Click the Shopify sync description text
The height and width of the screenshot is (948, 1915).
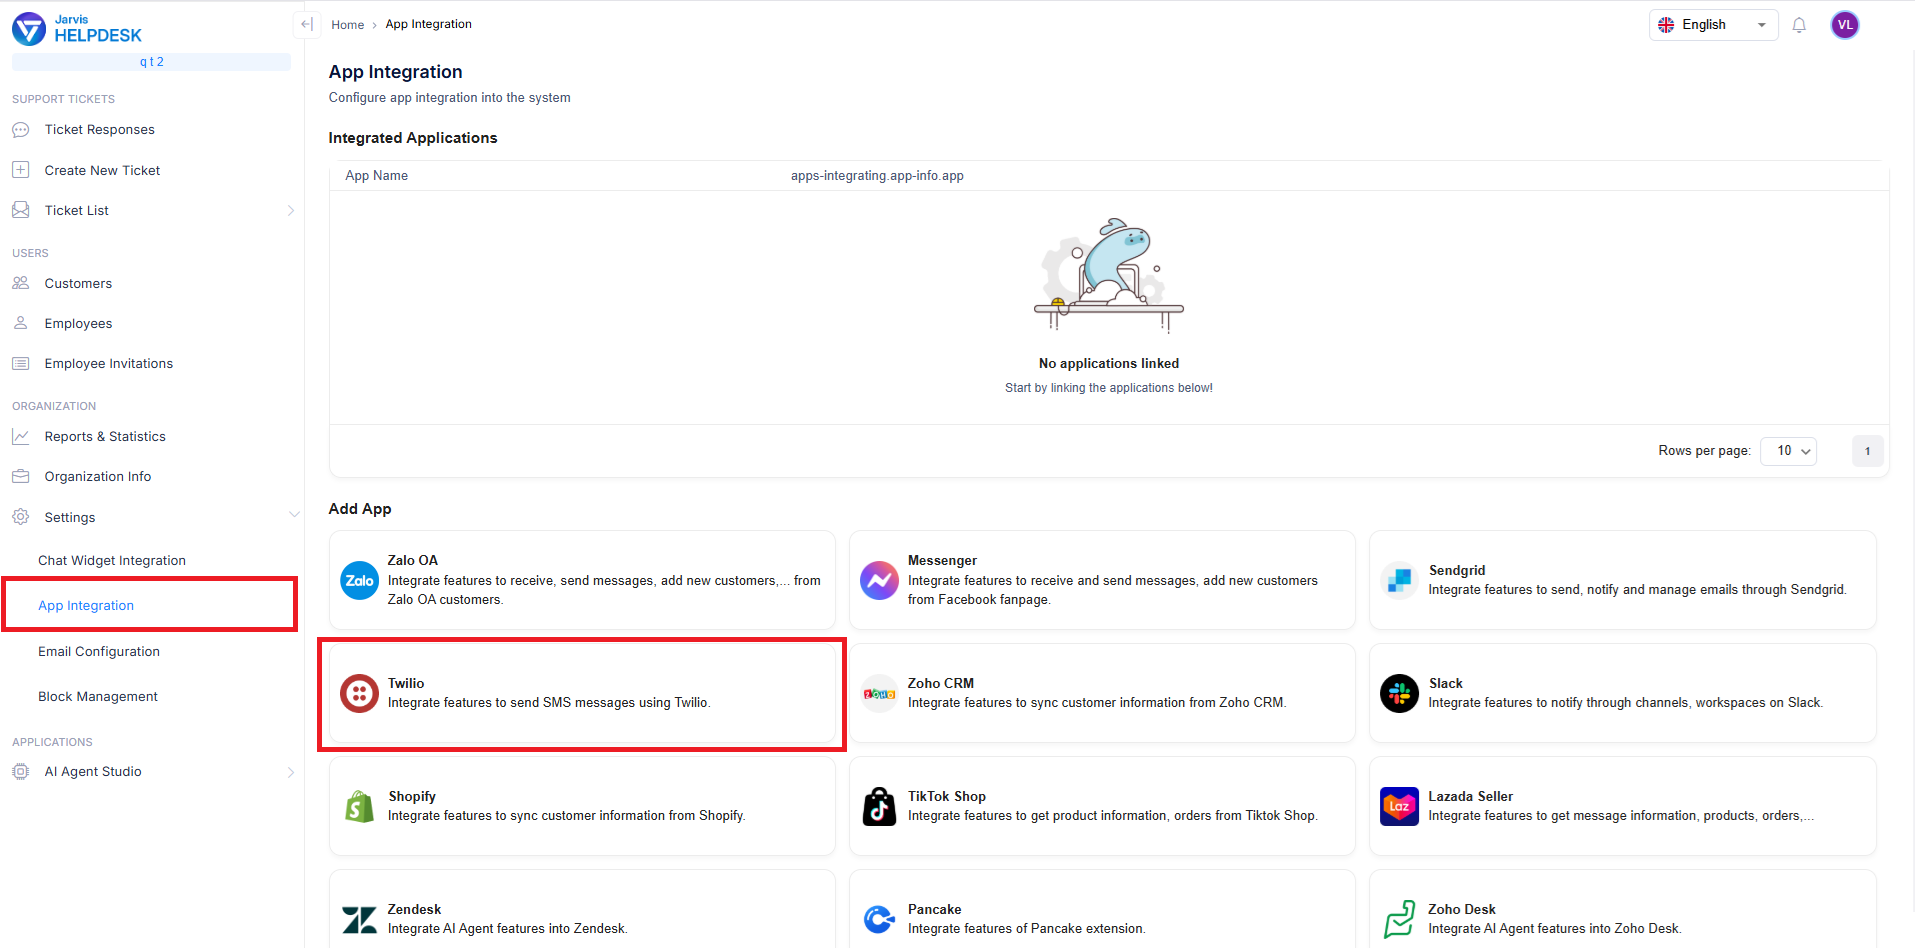[567, 816]
